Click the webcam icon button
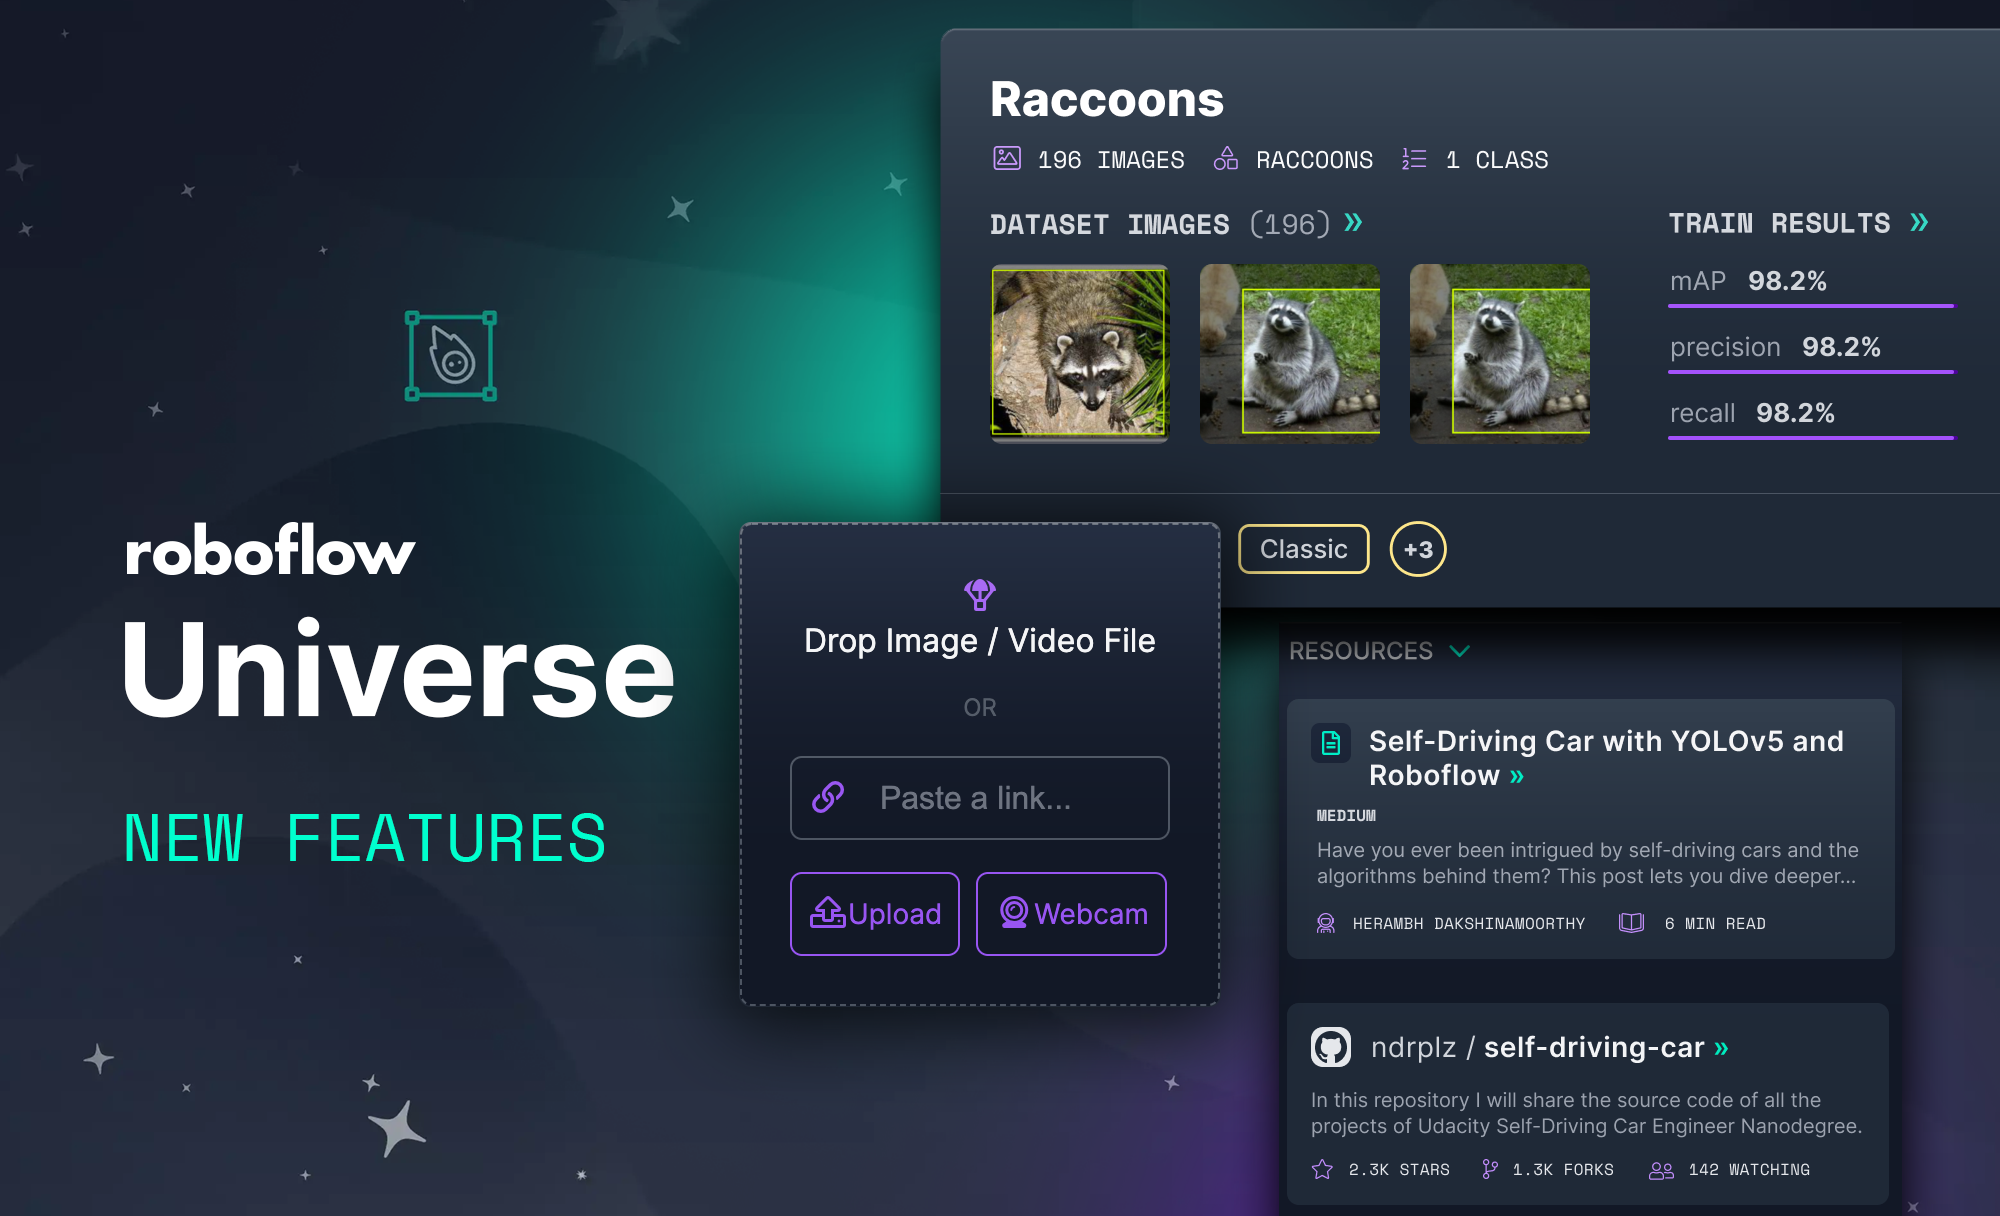 point(1016,913)
